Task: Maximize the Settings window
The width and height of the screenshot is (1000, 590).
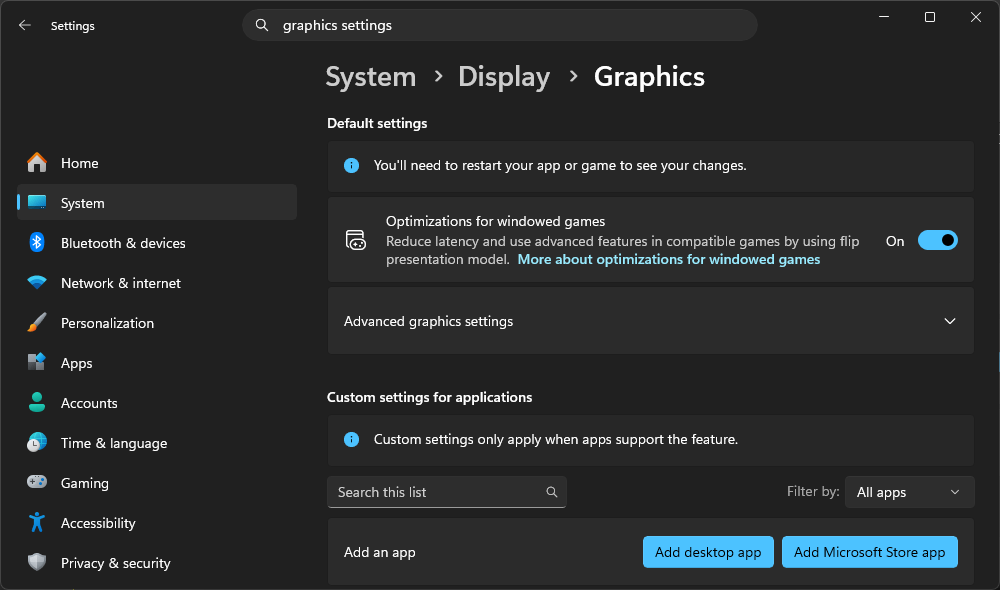Action: pos(930,17)
